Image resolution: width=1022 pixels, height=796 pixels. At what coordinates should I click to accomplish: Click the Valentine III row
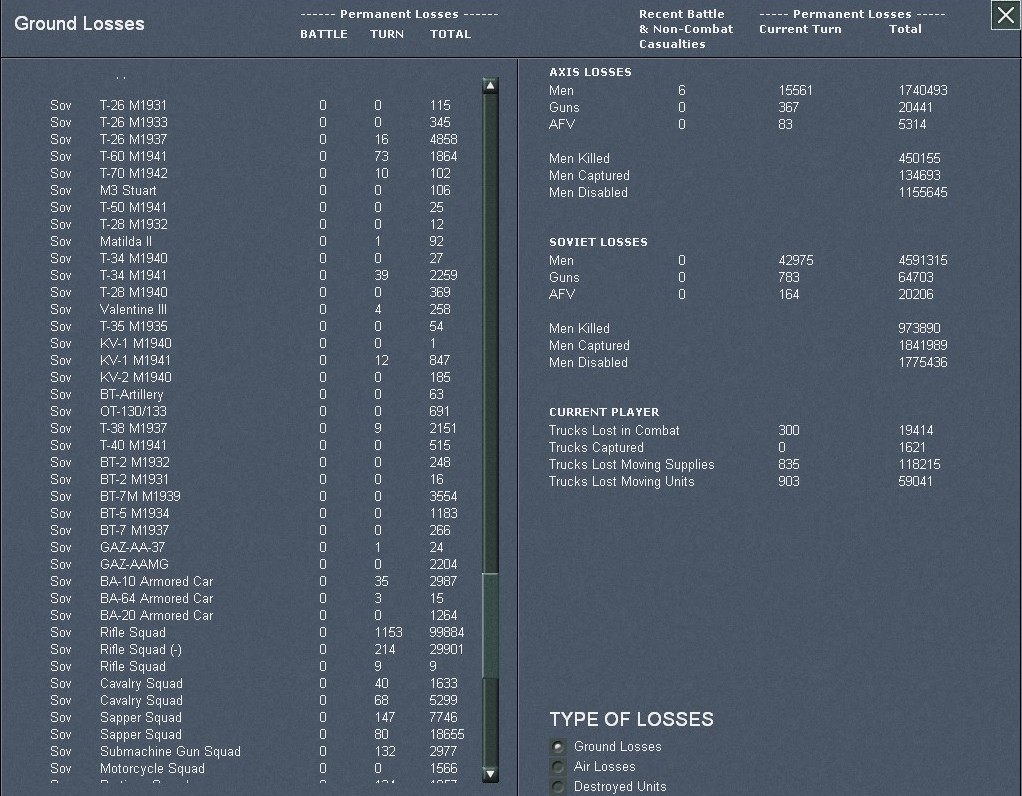pyautogui.click(x=133, y=309)
